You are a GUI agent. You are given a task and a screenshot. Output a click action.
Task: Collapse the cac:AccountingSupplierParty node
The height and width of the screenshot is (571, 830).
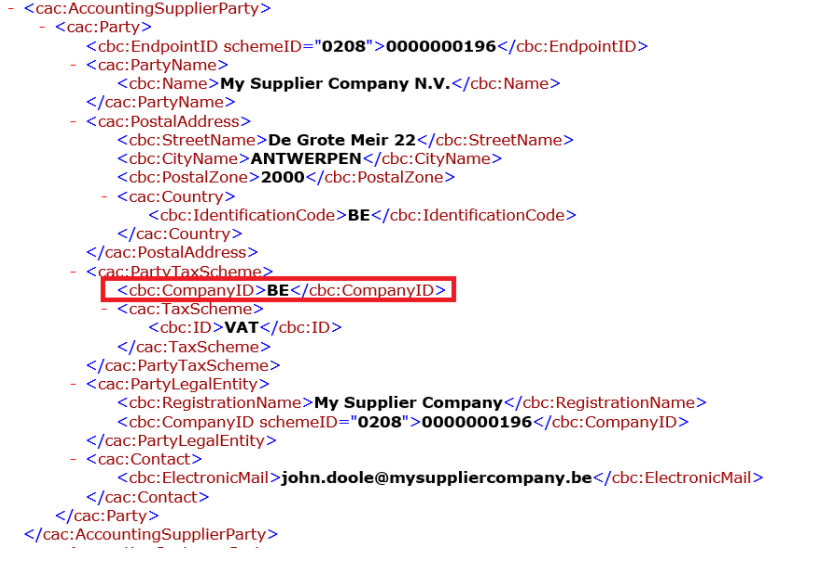click(x=10, y=9)
